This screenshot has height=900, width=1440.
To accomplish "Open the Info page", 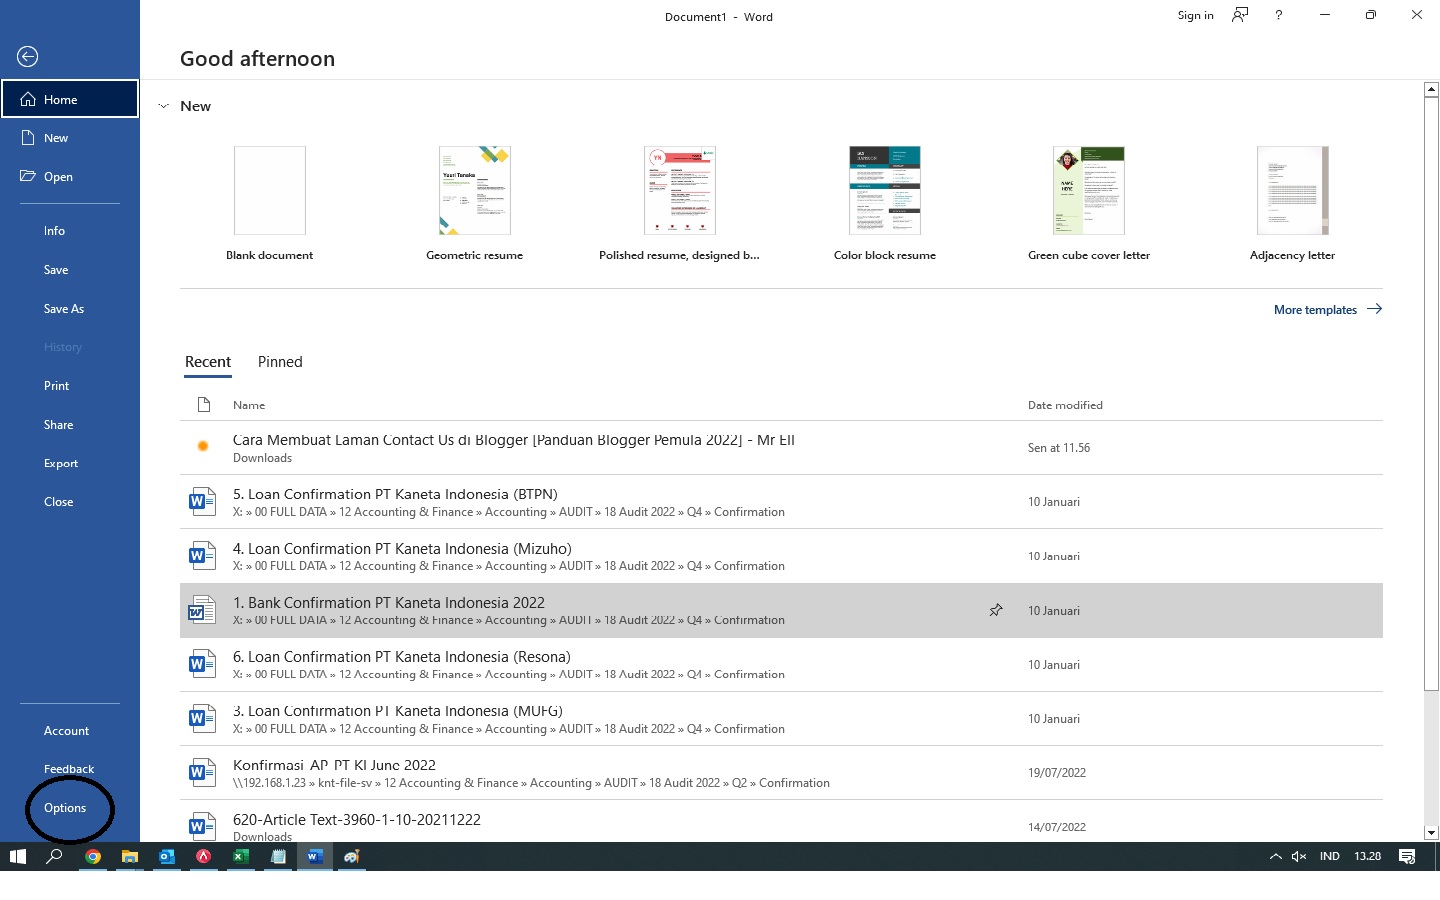I will pyautogui.click(x=70, y=231).
